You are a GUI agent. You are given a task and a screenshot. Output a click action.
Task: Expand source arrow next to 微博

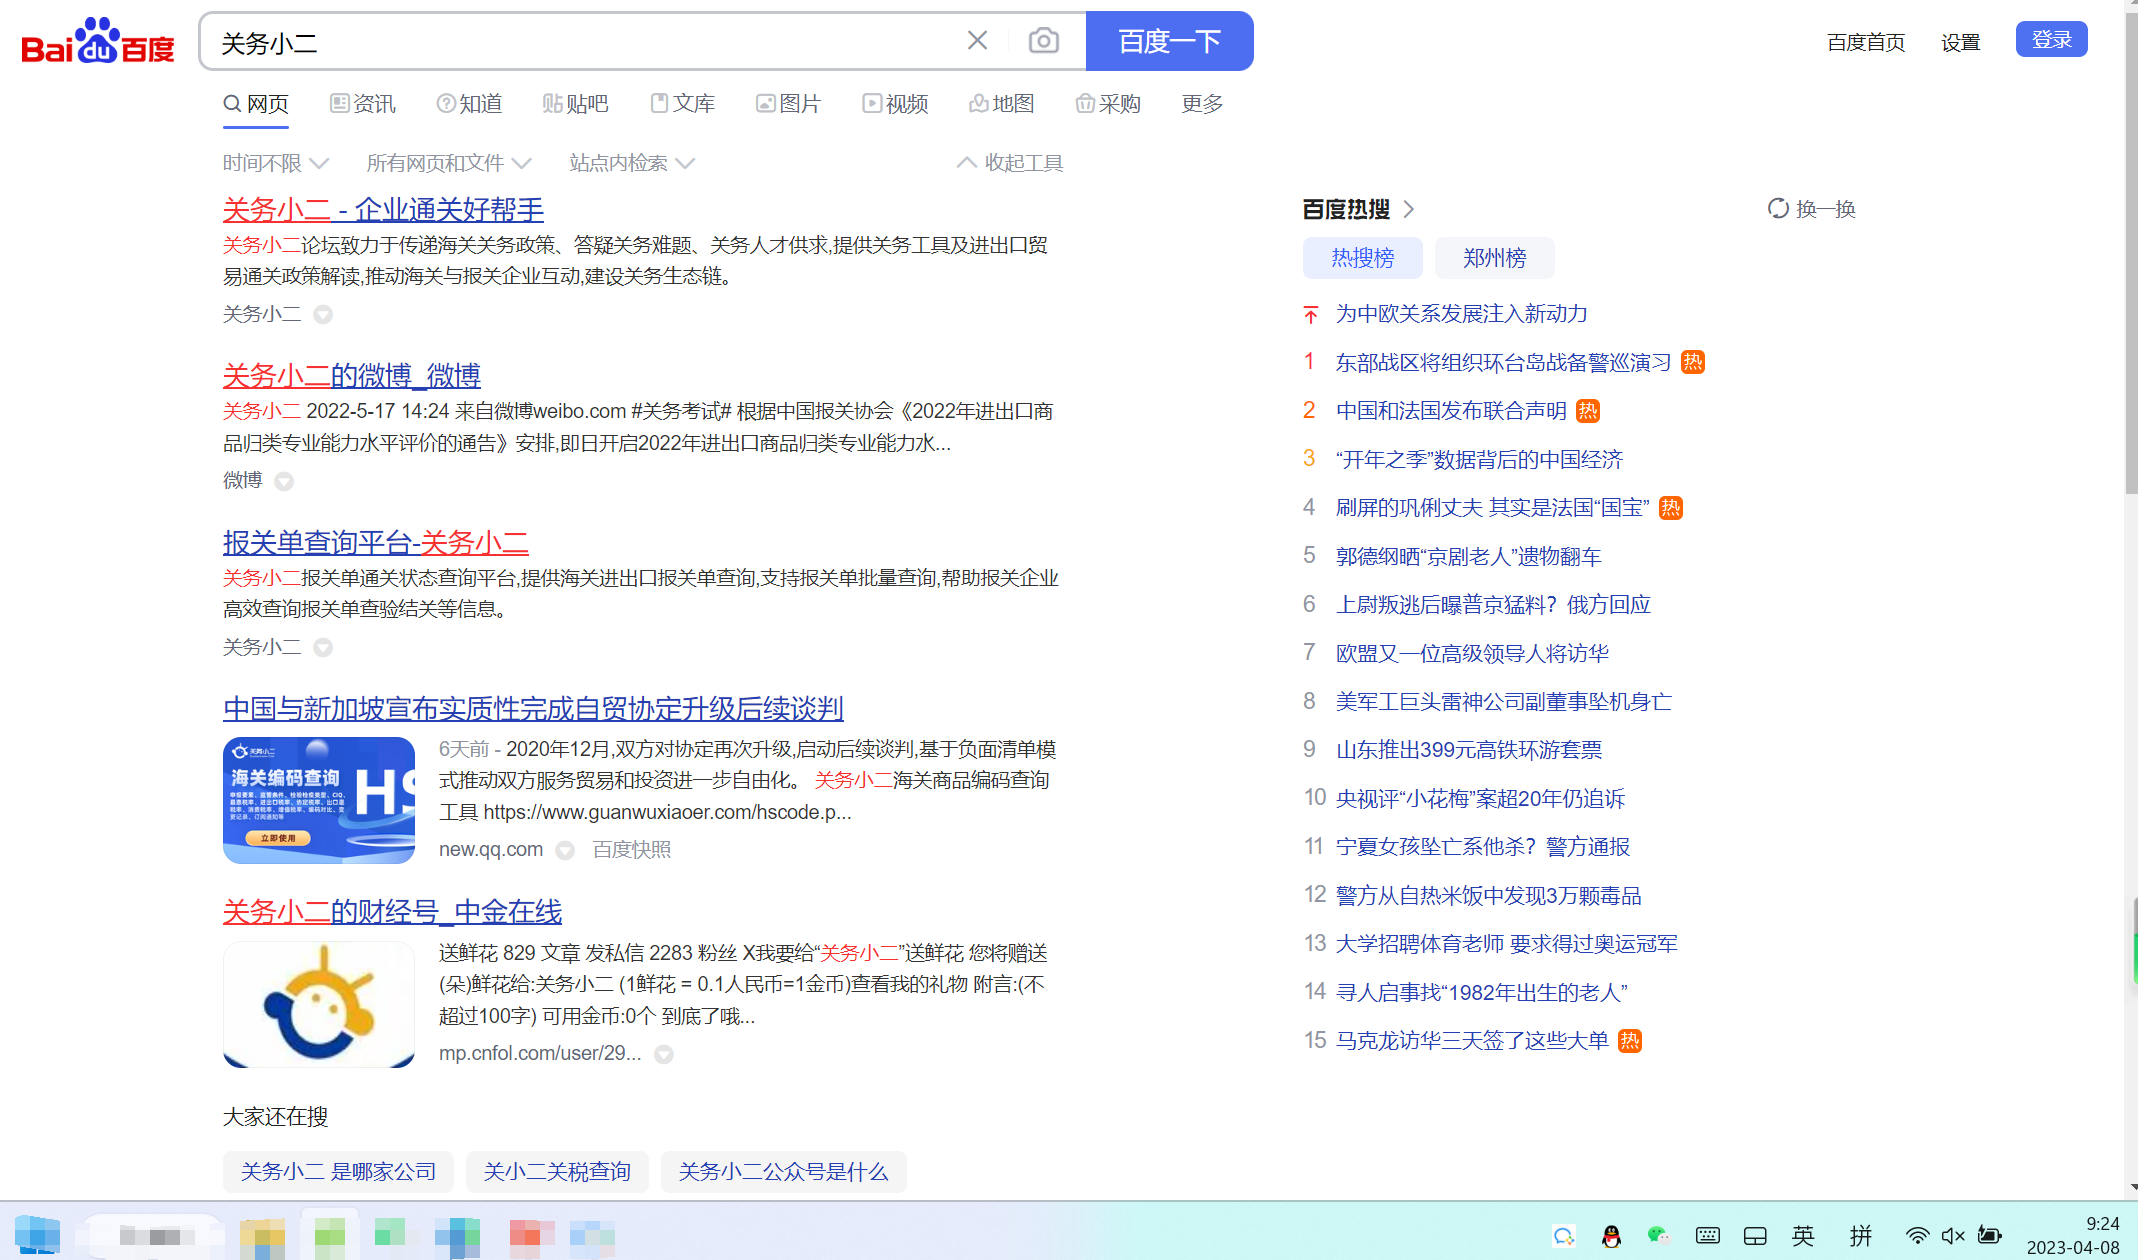(x=284, y=481)
